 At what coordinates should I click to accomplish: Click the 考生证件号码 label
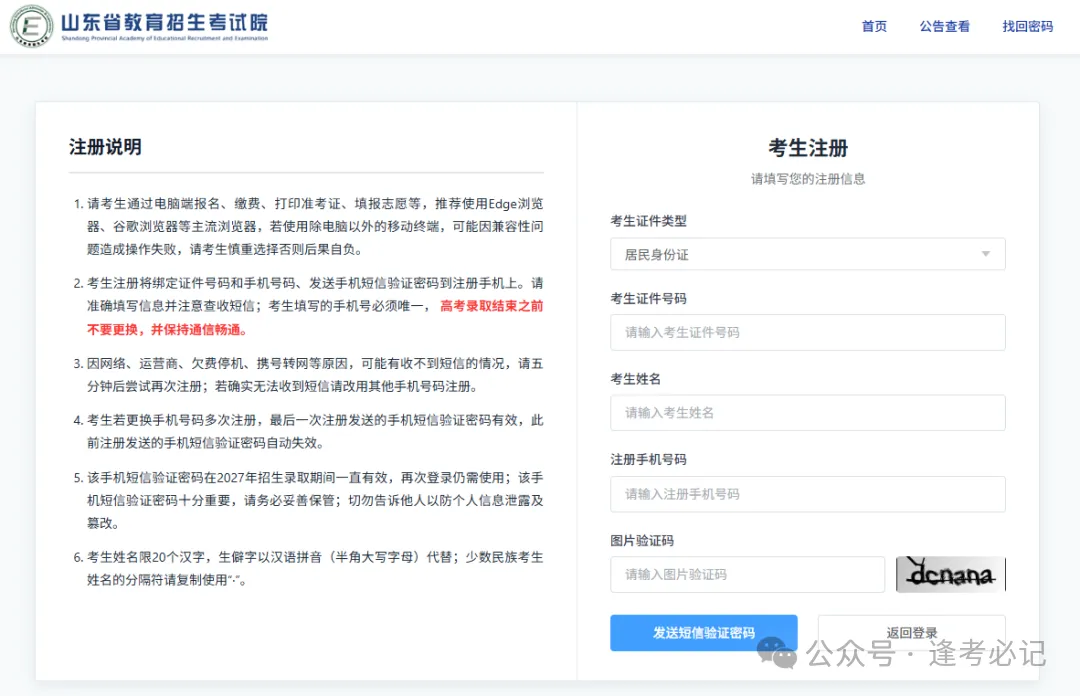click(648, 298)
